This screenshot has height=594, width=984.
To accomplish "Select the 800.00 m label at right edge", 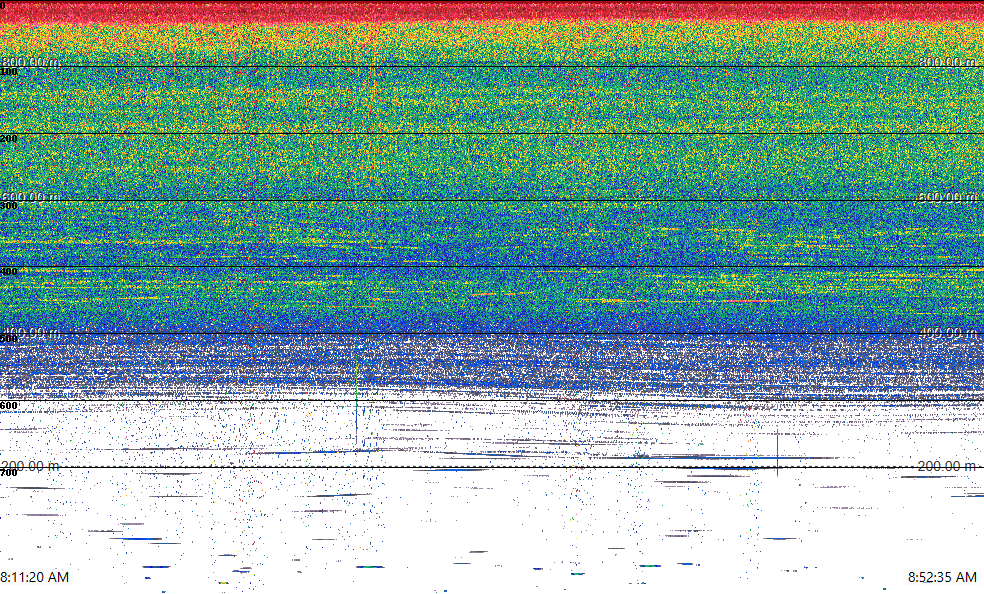I will 947,61.
